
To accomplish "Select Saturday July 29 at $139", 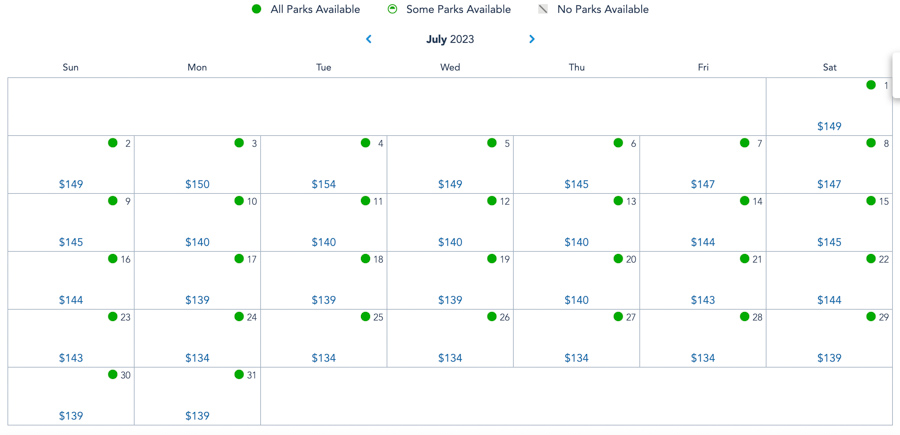I will (829, 358).
